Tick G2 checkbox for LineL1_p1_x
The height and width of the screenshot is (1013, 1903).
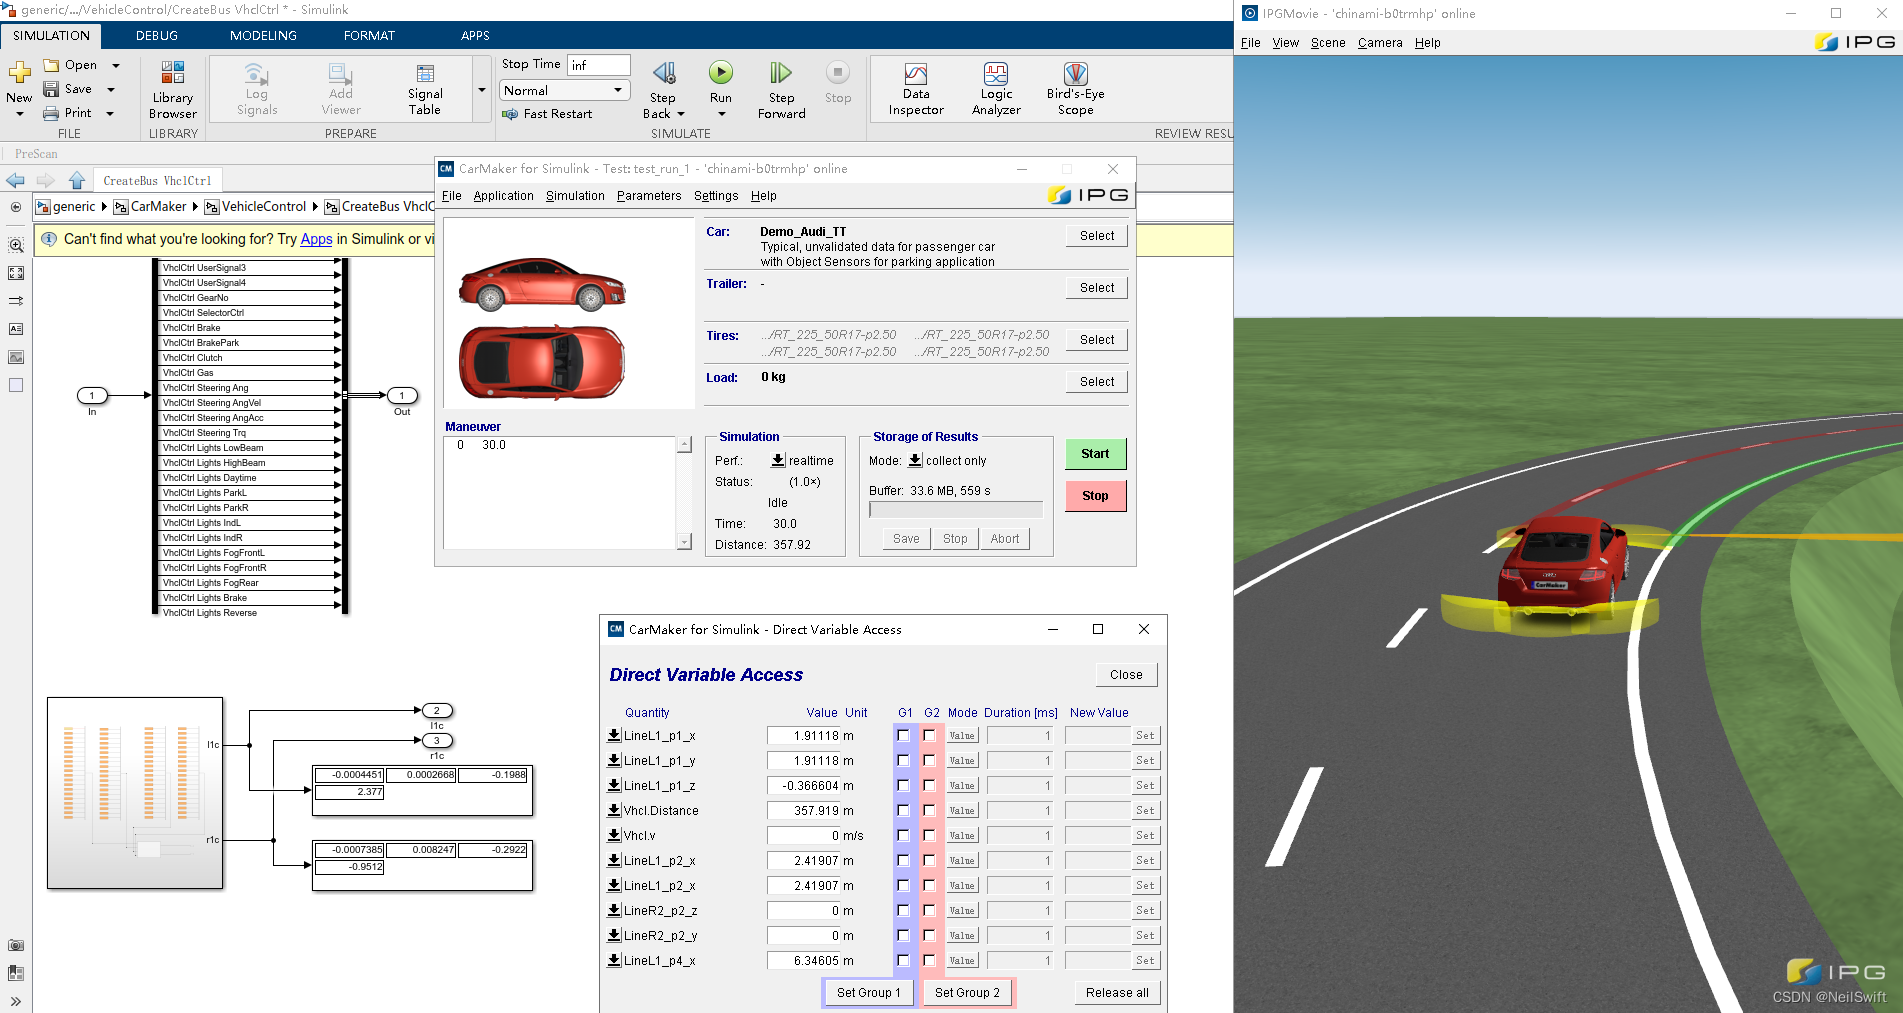pos(929,735)
